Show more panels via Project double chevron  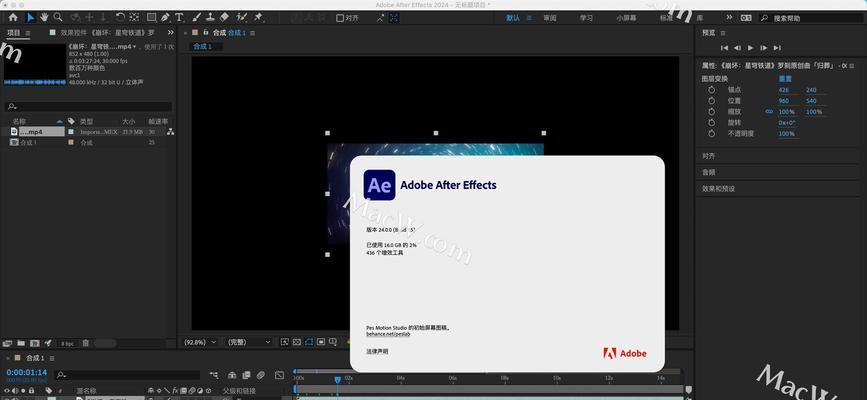pyautogui.click(x=170, y=33)
